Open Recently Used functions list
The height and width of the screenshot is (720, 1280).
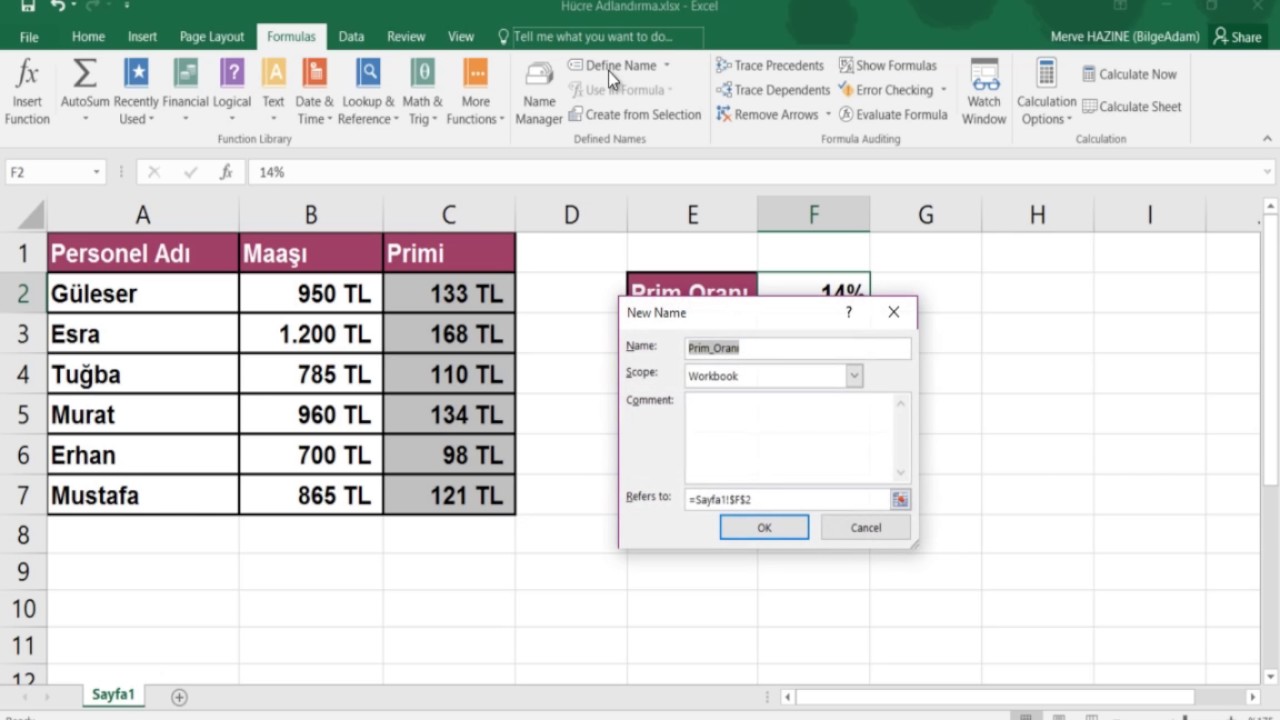[136, 93]
